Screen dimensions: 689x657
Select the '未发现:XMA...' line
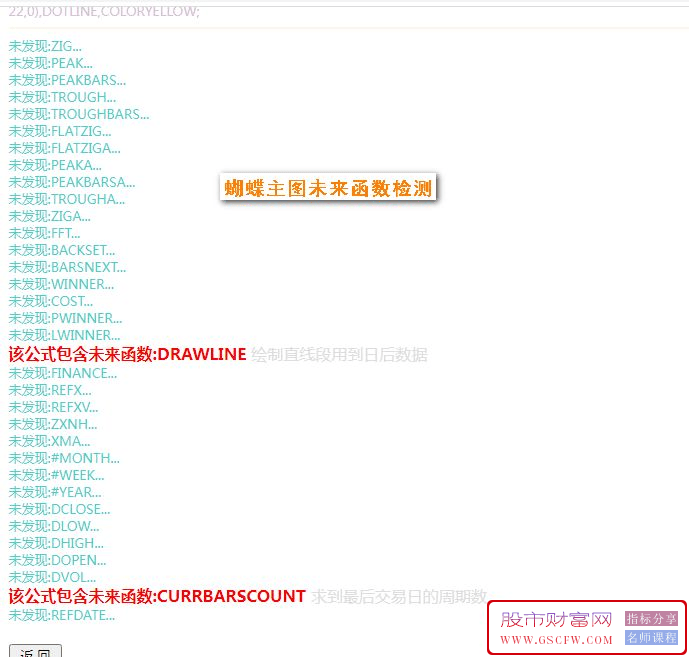[50, 442]
